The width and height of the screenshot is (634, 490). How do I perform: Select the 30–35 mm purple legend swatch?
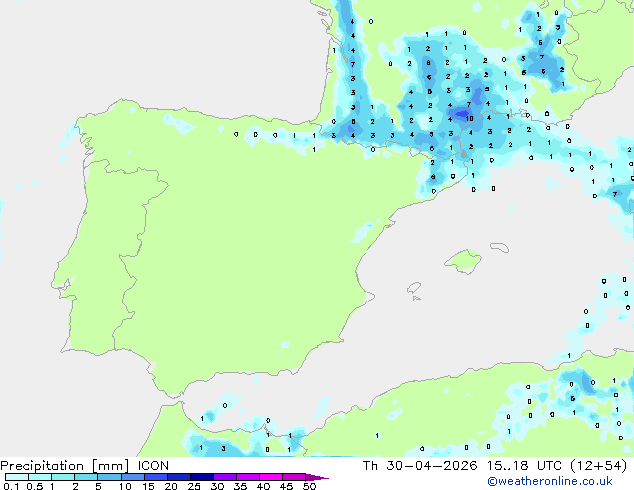pyautogui.click(x=225, y=477)
